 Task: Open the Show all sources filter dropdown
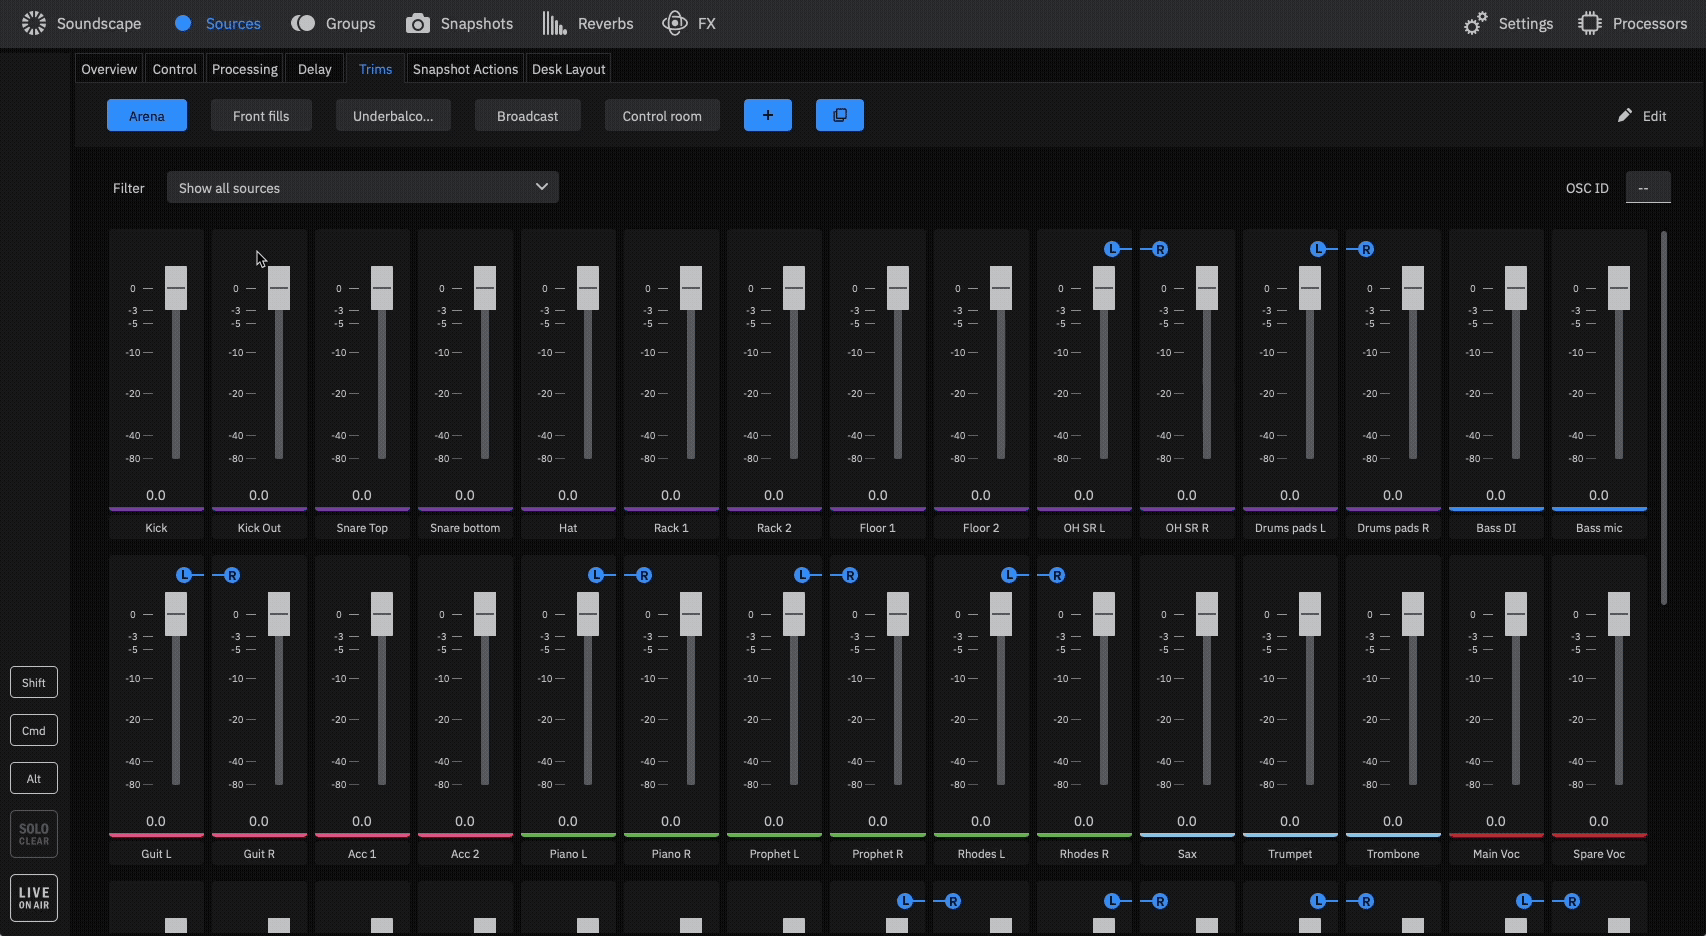(362, 187)
